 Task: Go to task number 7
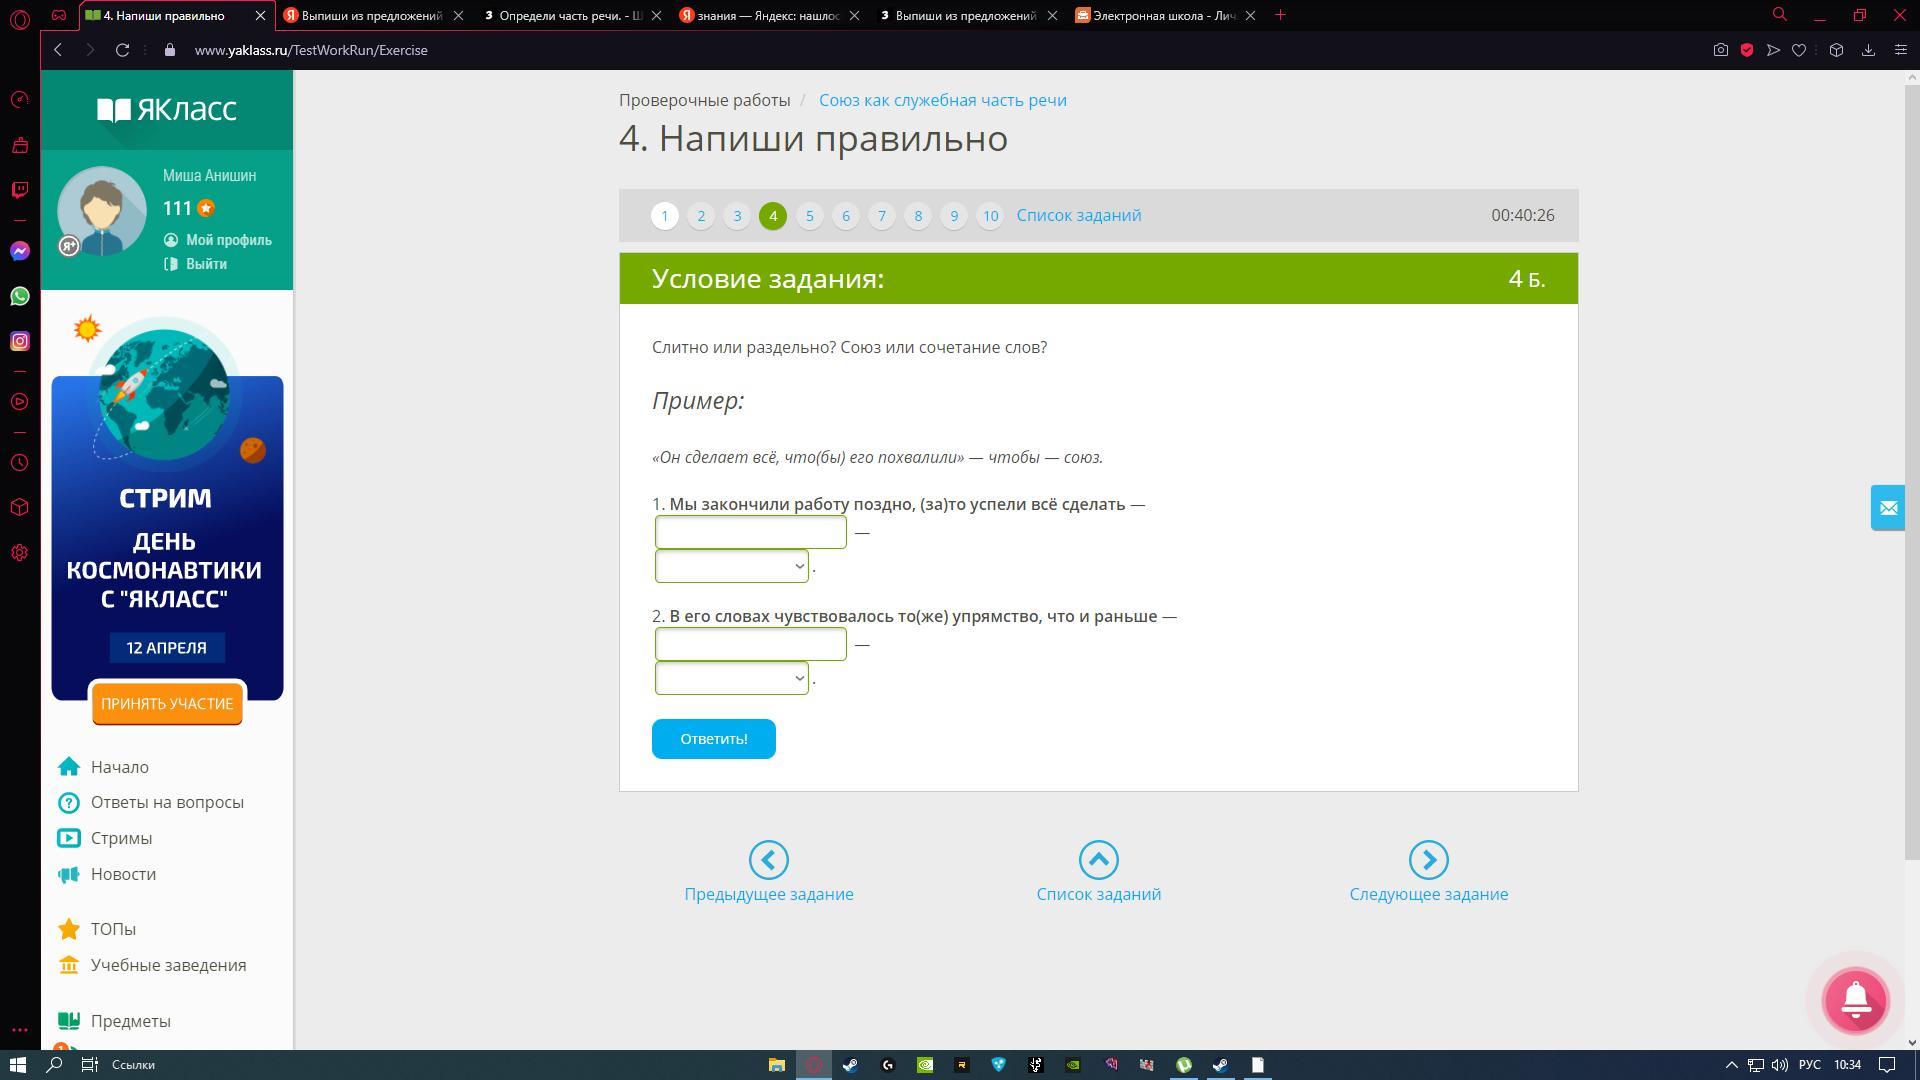pos(881,216)
